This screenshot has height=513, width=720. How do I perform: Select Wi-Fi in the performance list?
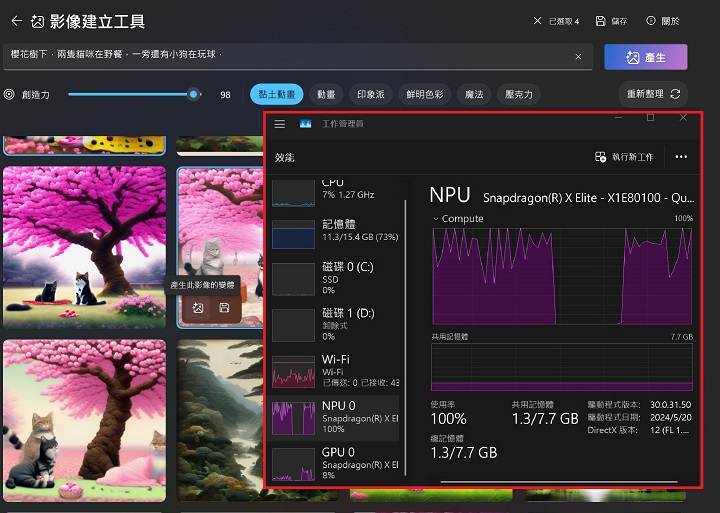pos(335,371)
